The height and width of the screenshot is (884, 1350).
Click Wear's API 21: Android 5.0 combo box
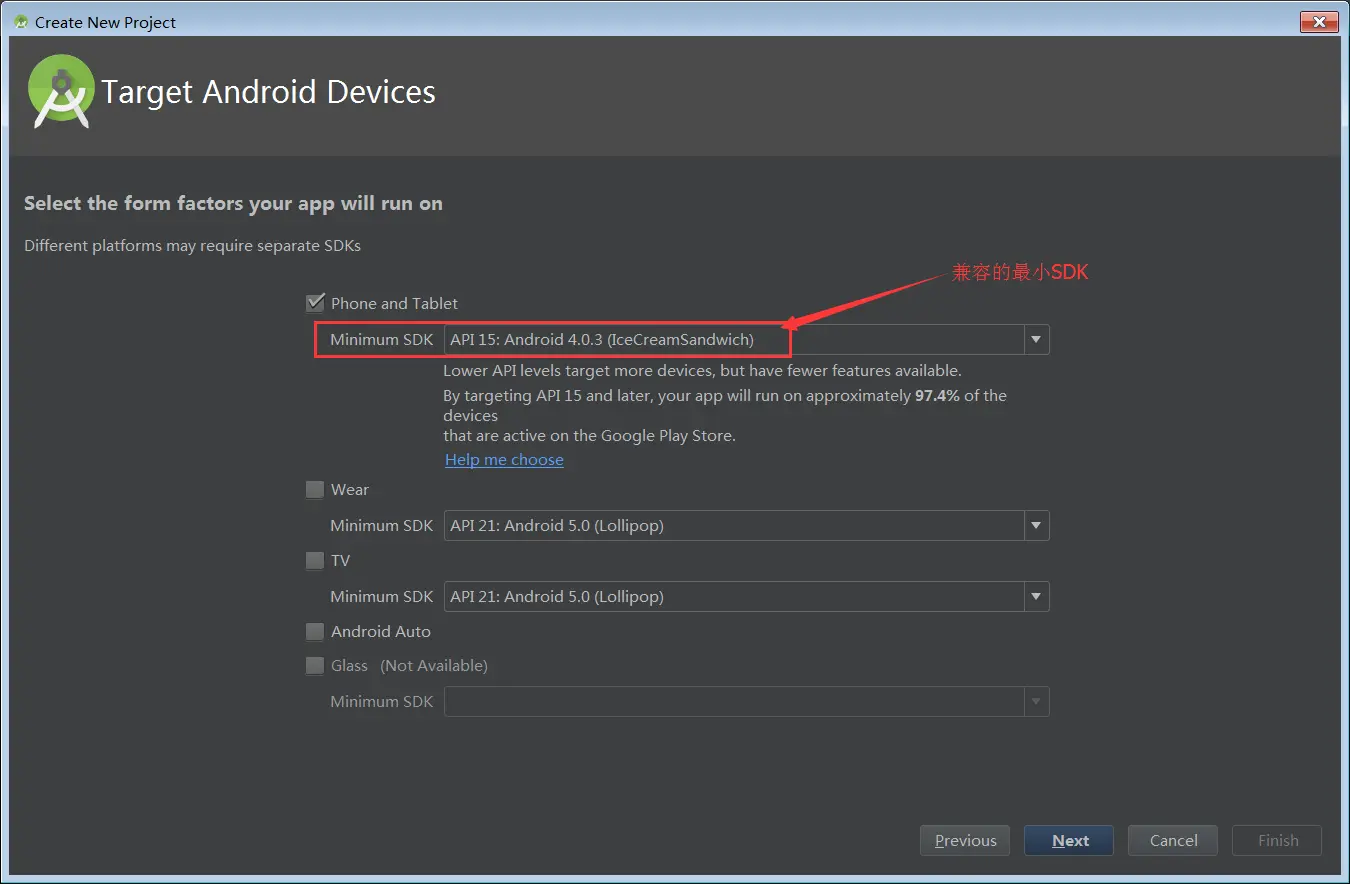(746, 525)
